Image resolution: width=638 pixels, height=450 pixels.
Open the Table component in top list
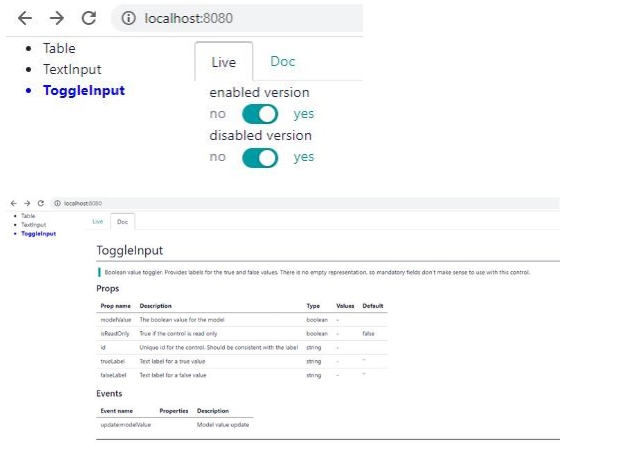tap(59, 48)
